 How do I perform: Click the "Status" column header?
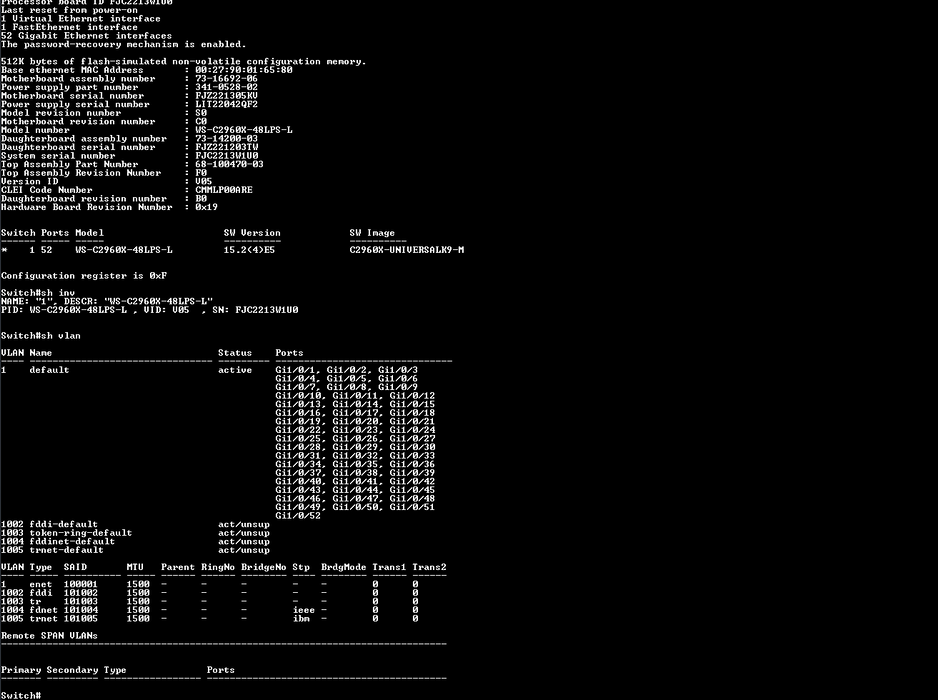(x=235, y=353)
